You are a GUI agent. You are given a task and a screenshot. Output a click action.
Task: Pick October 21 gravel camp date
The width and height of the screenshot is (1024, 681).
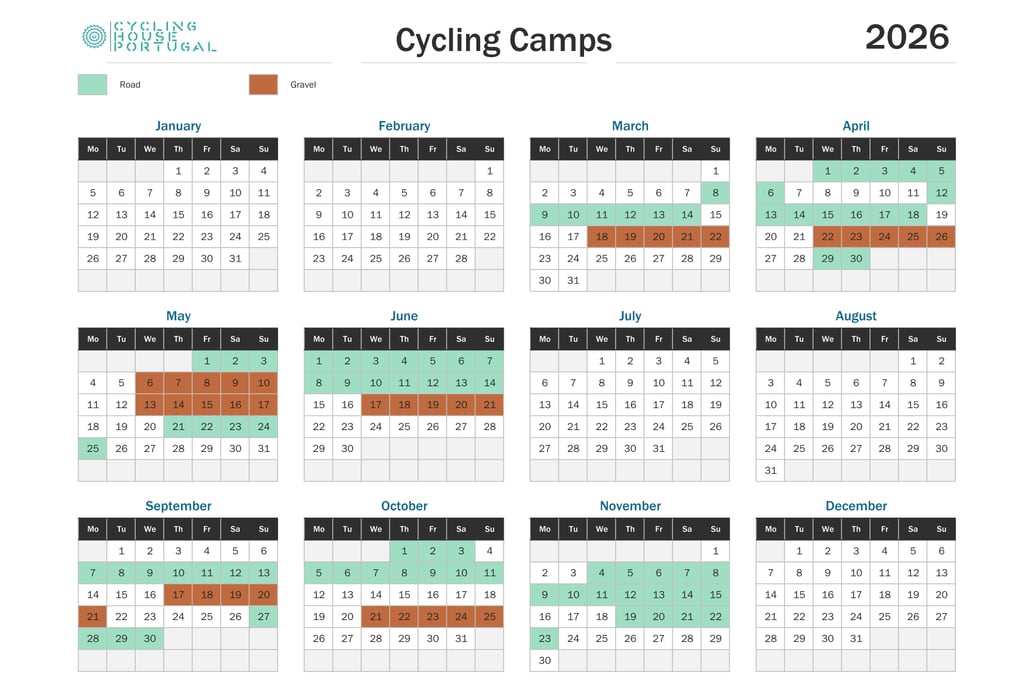coord(376,616)
